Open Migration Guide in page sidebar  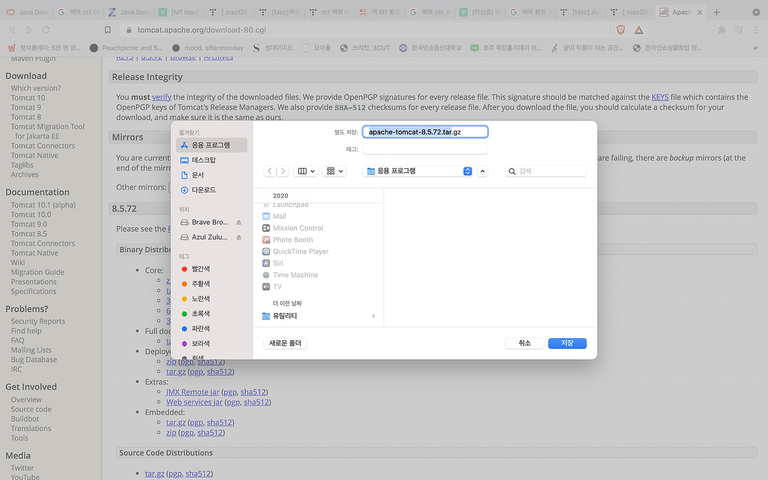coord(37,272)
